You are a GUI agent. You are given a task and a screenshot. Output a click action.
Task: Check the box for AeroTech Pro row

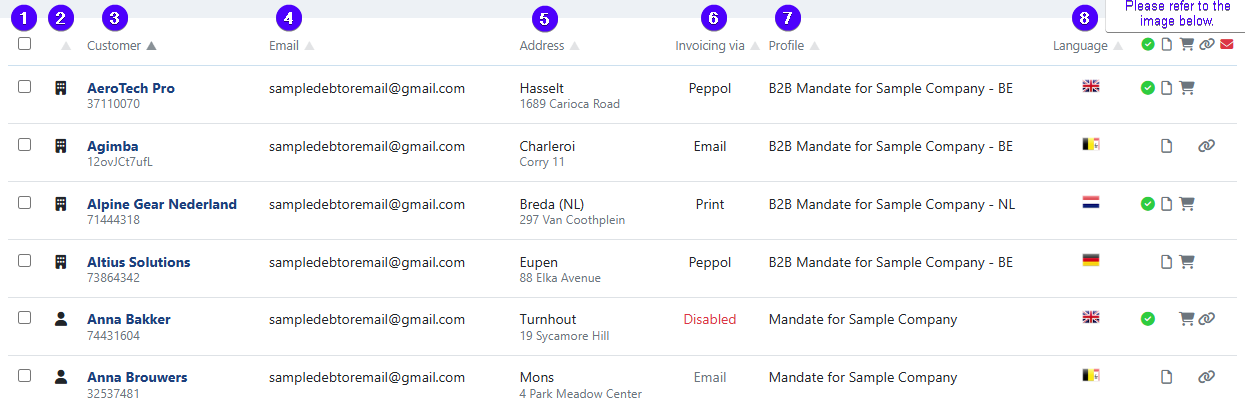coord(25,87)
